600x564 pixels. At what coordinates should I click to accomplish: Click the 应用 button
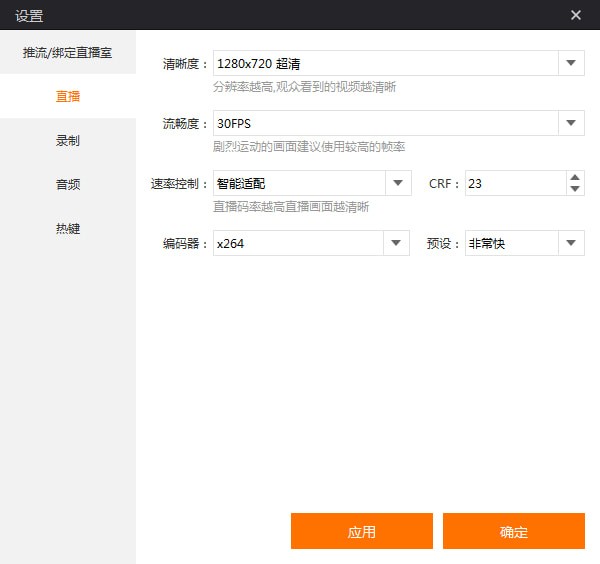point(362,531)
